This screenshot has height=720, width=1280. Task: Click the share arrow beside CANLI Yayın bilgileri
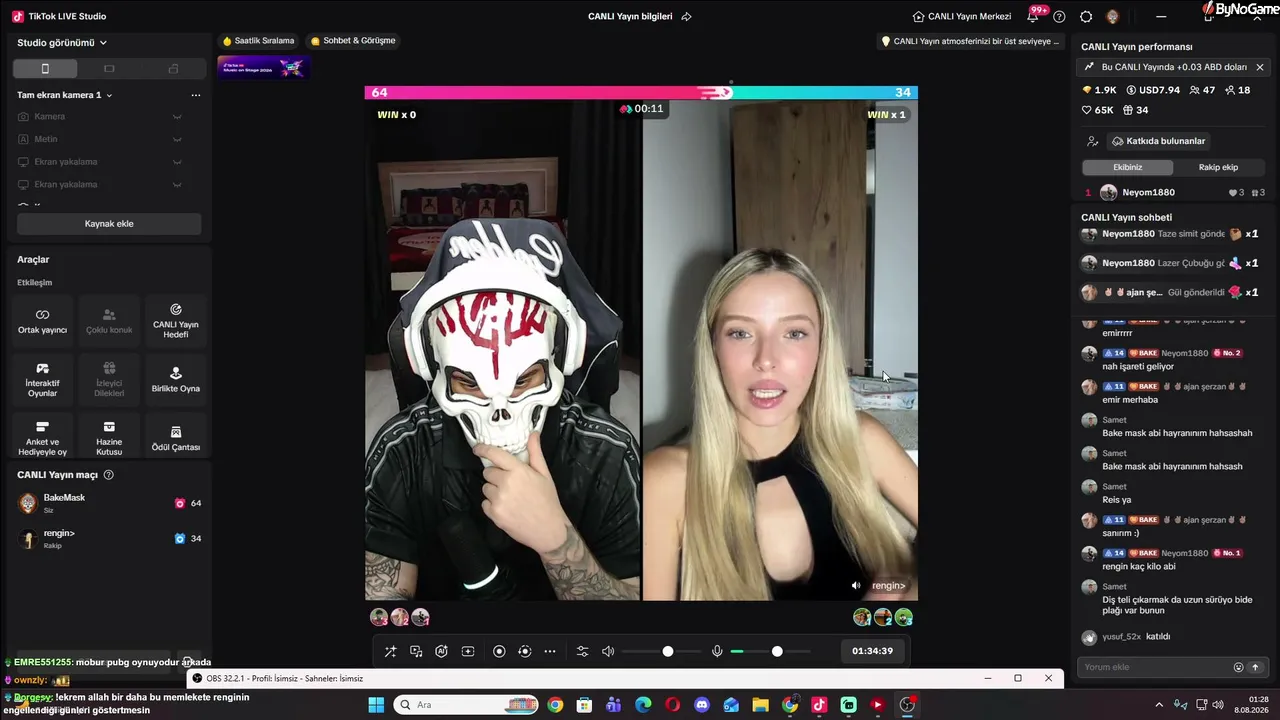pyautogui.click(x=686, y=17)
